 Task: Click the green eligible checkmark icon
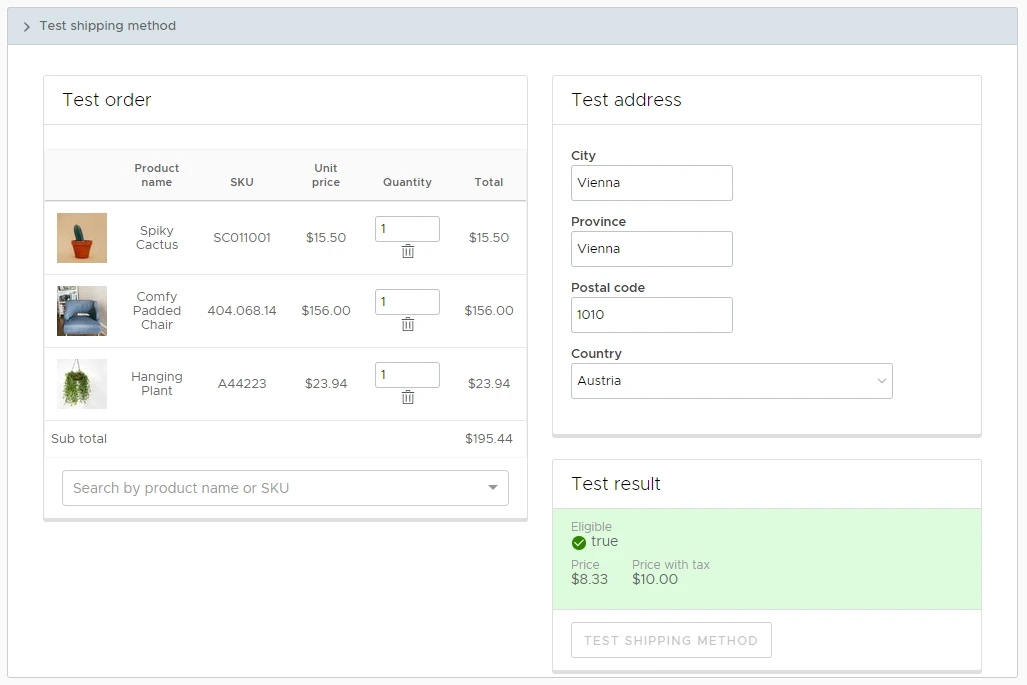point(579,543)
